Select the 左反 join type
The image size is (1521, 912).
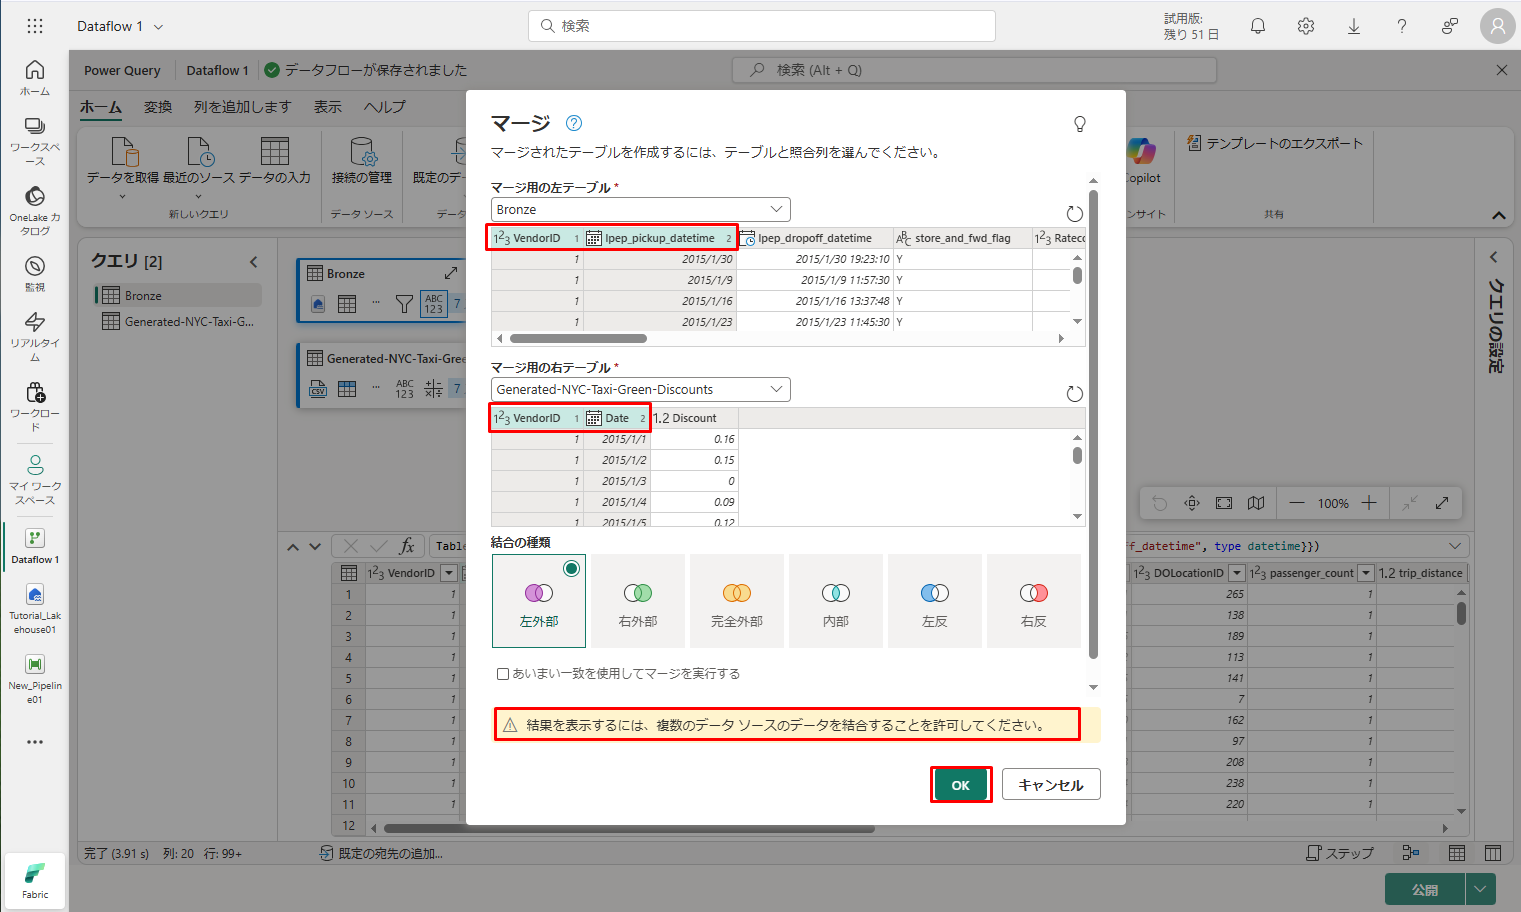click(x=935, y=601)
